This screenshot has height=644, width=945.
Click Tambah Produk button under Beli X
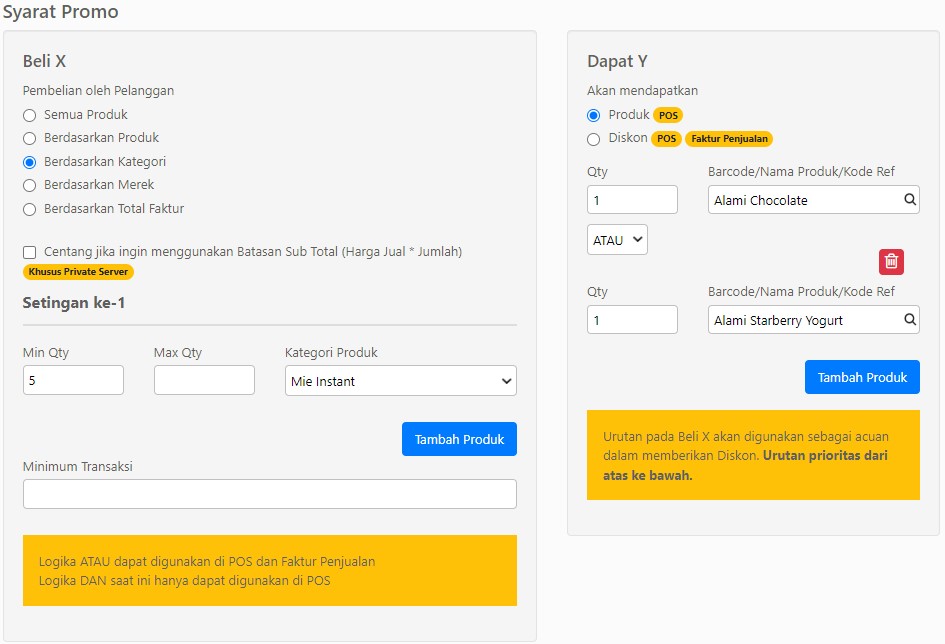click(x=459, y=439)
